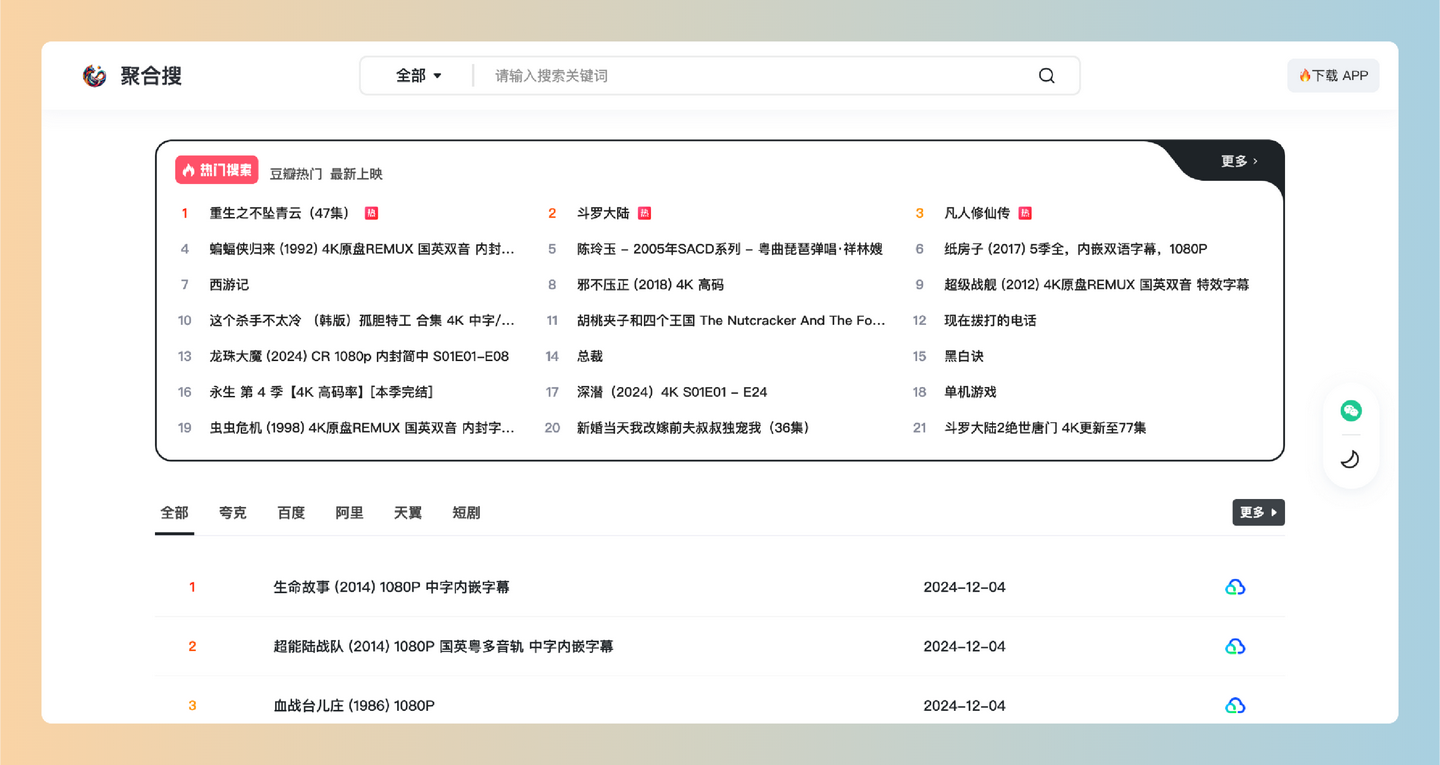Open 邪不压正 (2018) 4K 高码

tap(650, 285)
